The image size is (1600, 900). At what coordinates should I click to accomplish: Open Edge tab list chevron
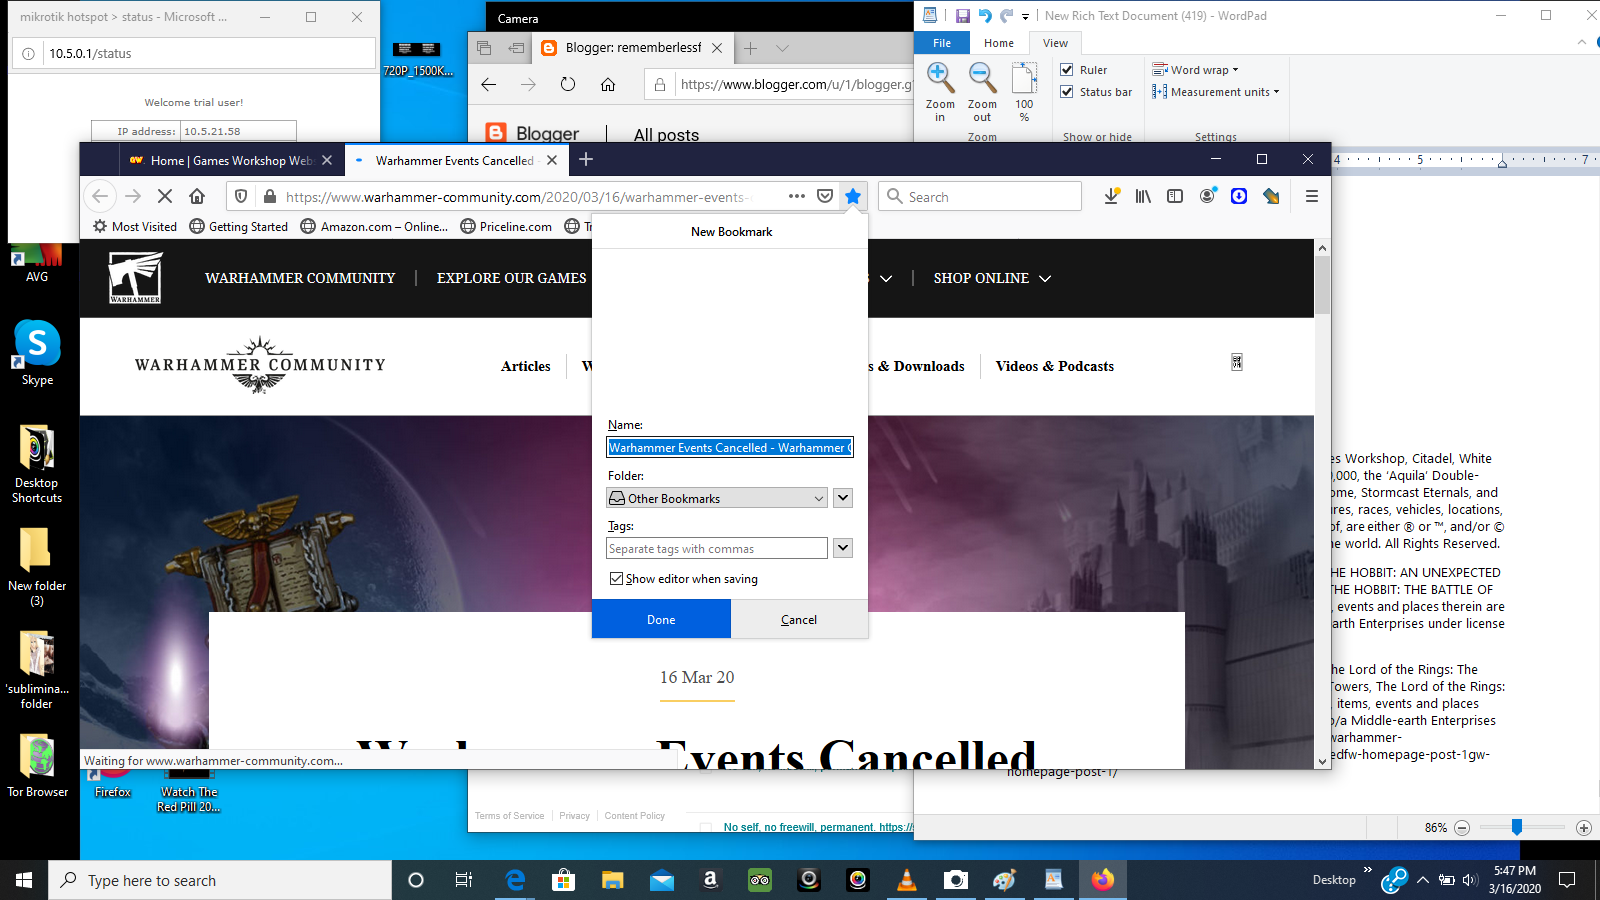[x=782, y=48]
